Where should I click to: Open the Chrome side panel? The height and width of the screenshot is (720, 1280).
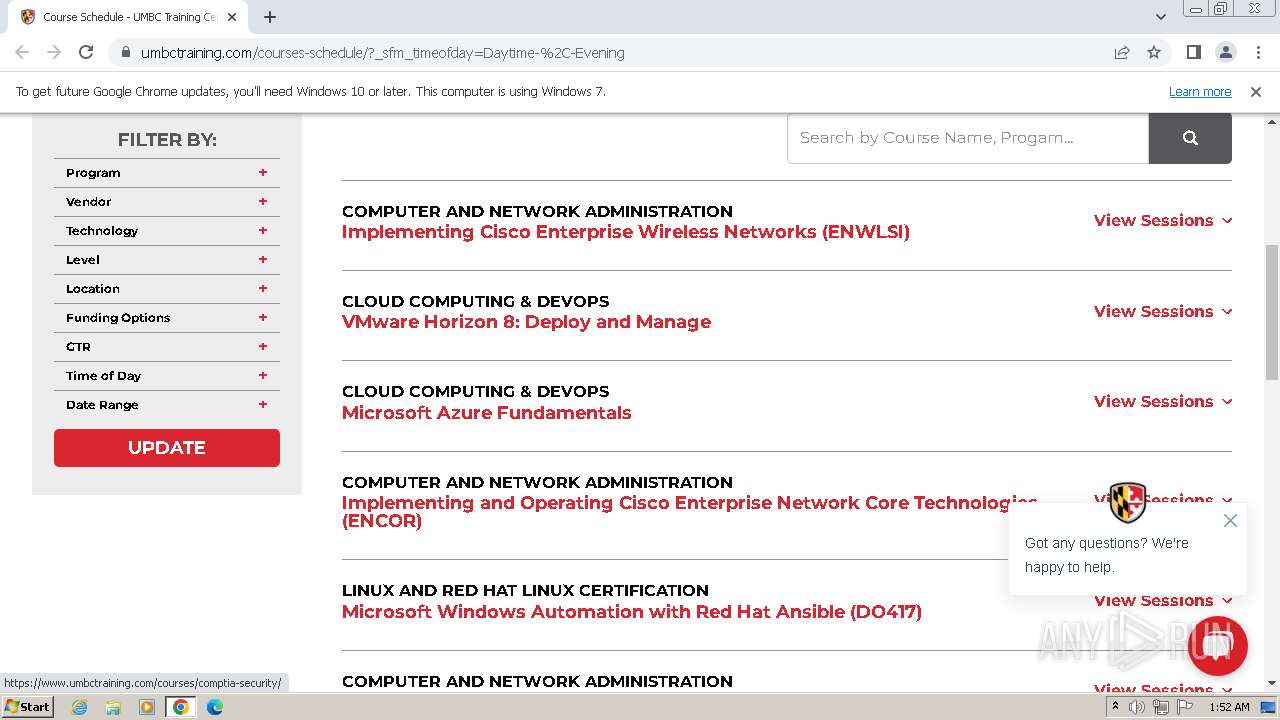1194,52
